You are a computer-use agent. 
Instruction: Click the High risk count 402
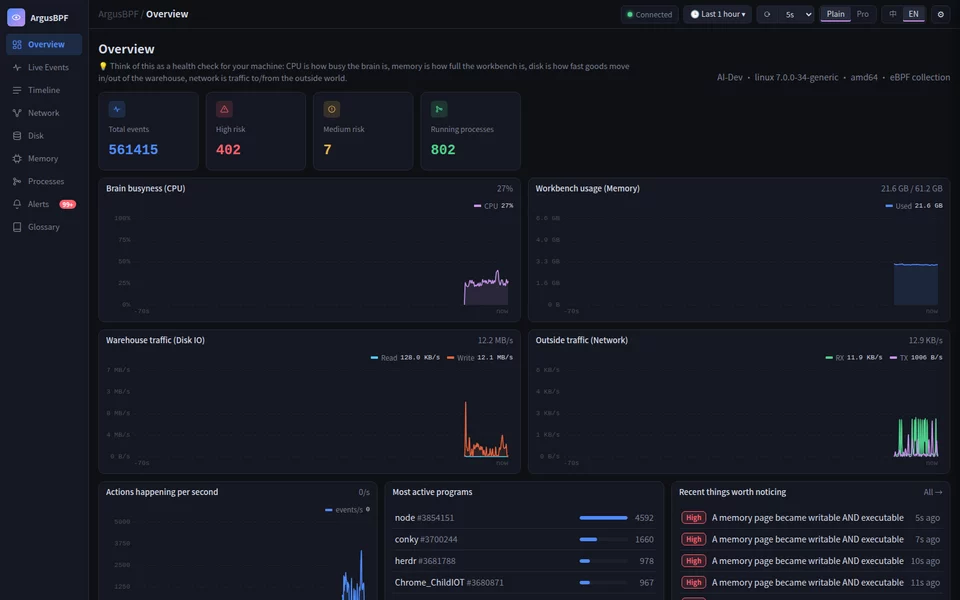point(228,149)
